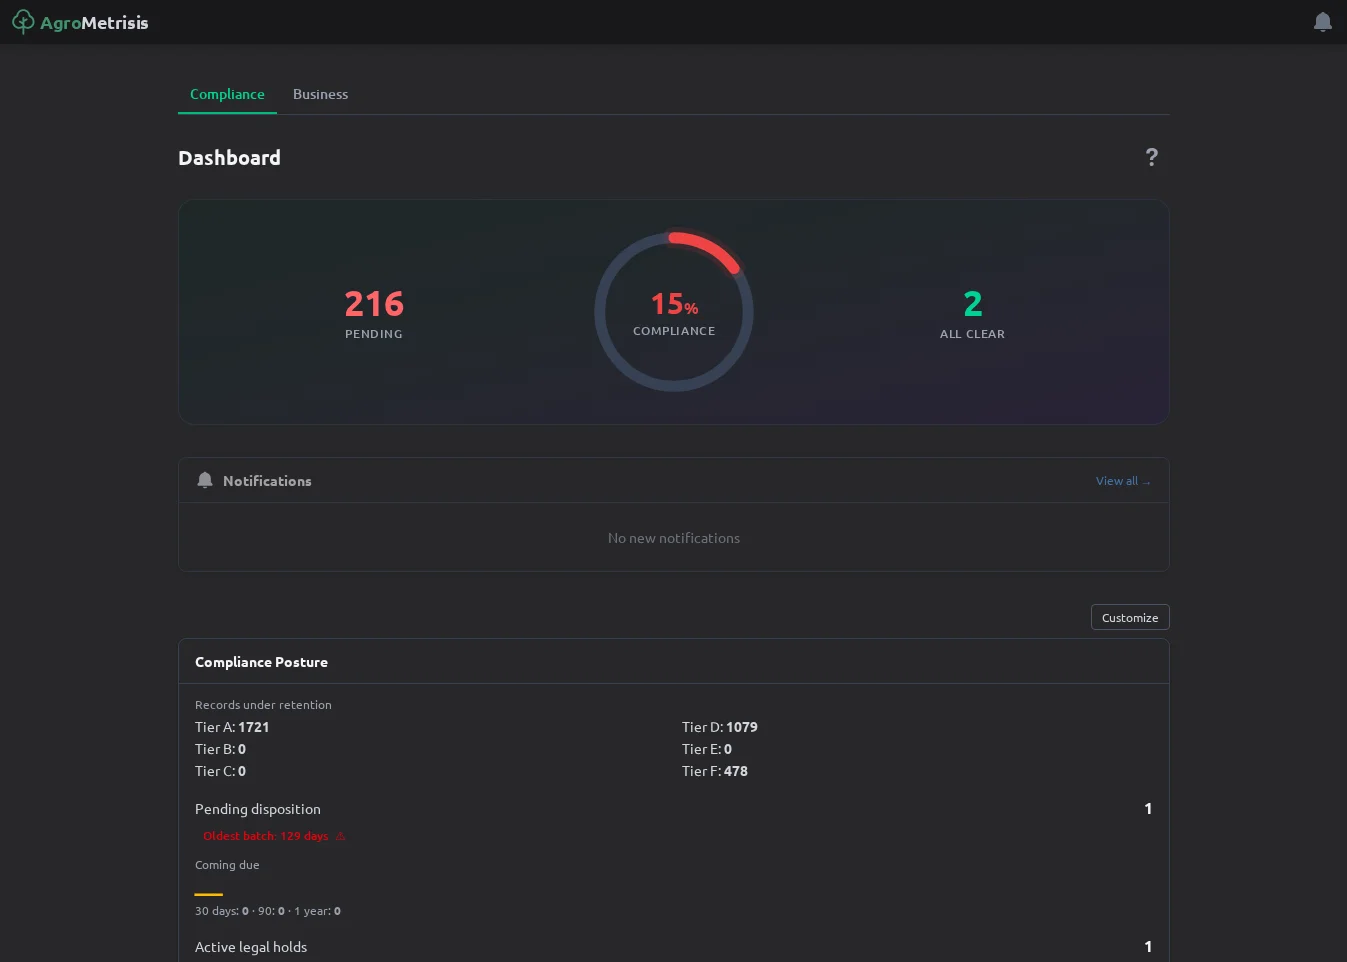Image resolution: width=1347 pixels, height=962 pixels.
Task: Click the Coming due label
Action: (x=227, y=865)
